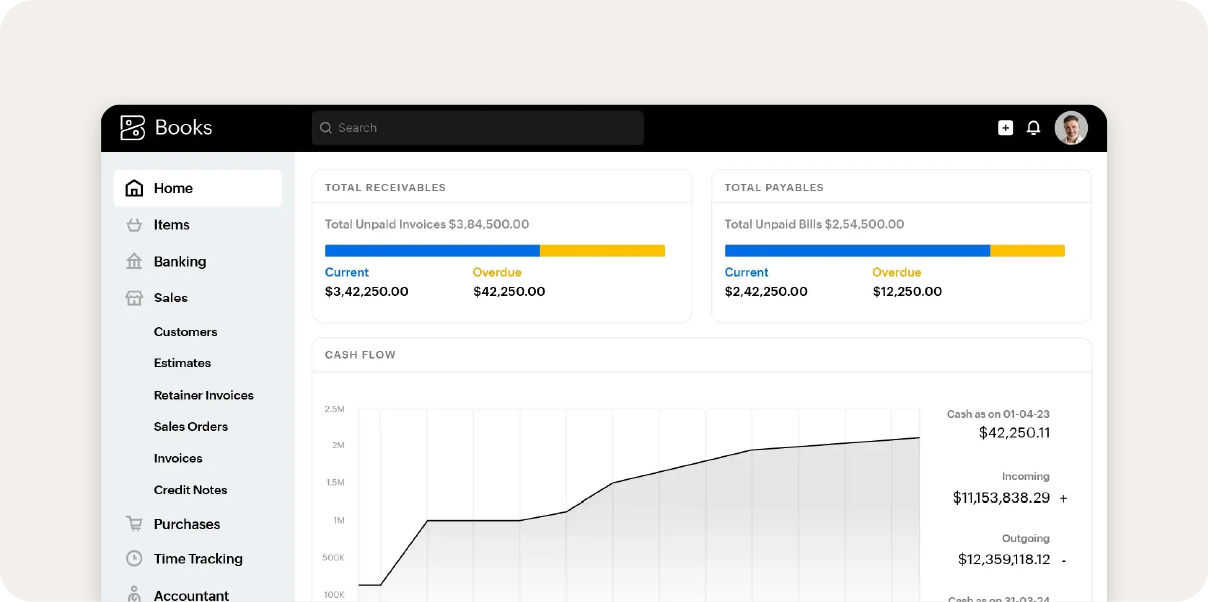
Task: Click the Time Tracking clock icon
Action: (x=134, y=558)
